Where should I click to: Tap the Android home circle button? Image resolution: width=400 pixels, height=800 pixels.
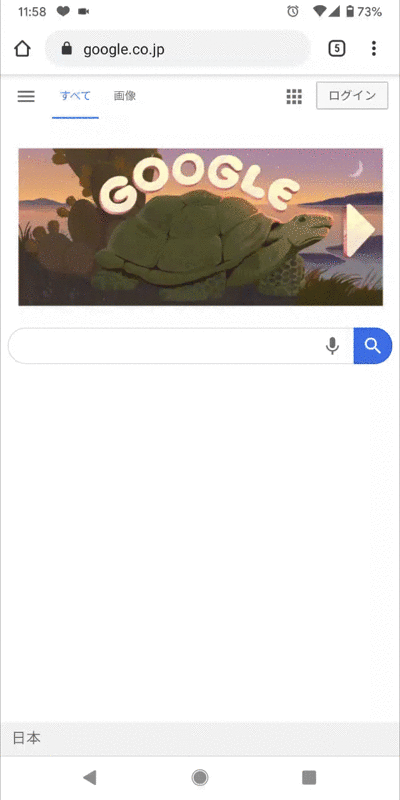200,778
